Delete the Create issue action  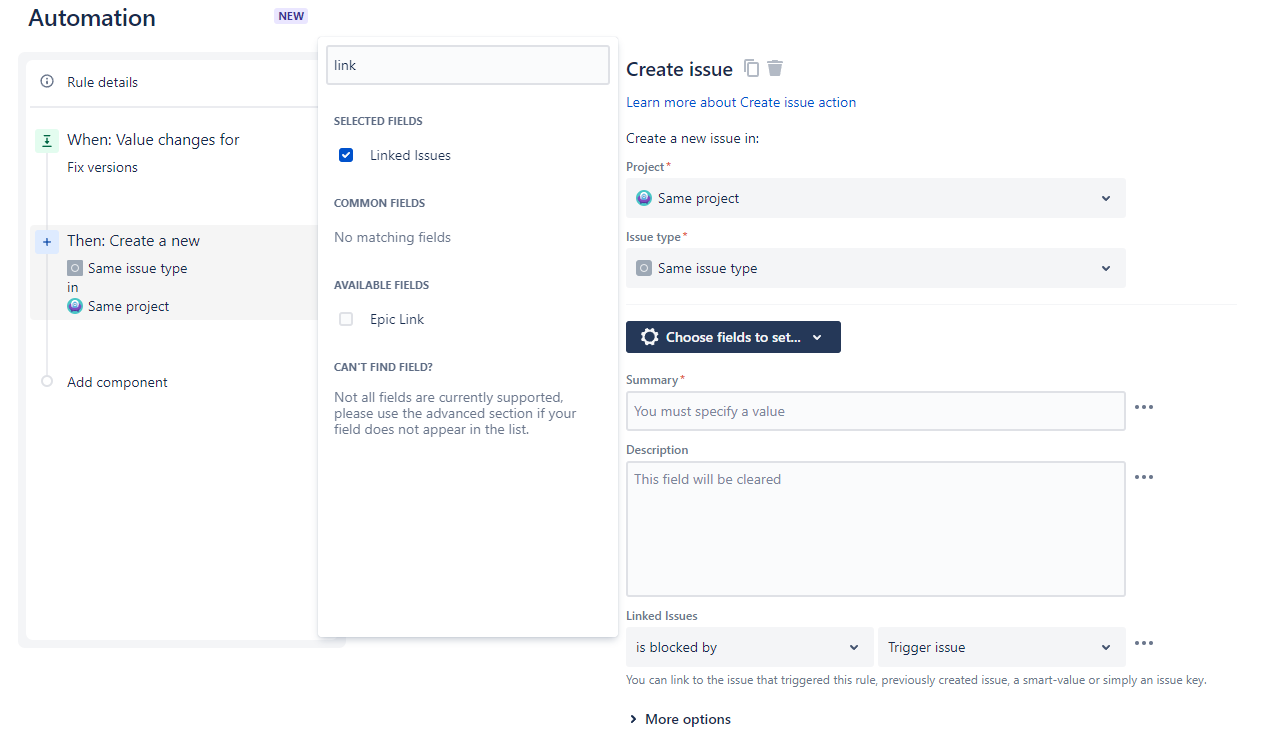click(x=775, y=68)
